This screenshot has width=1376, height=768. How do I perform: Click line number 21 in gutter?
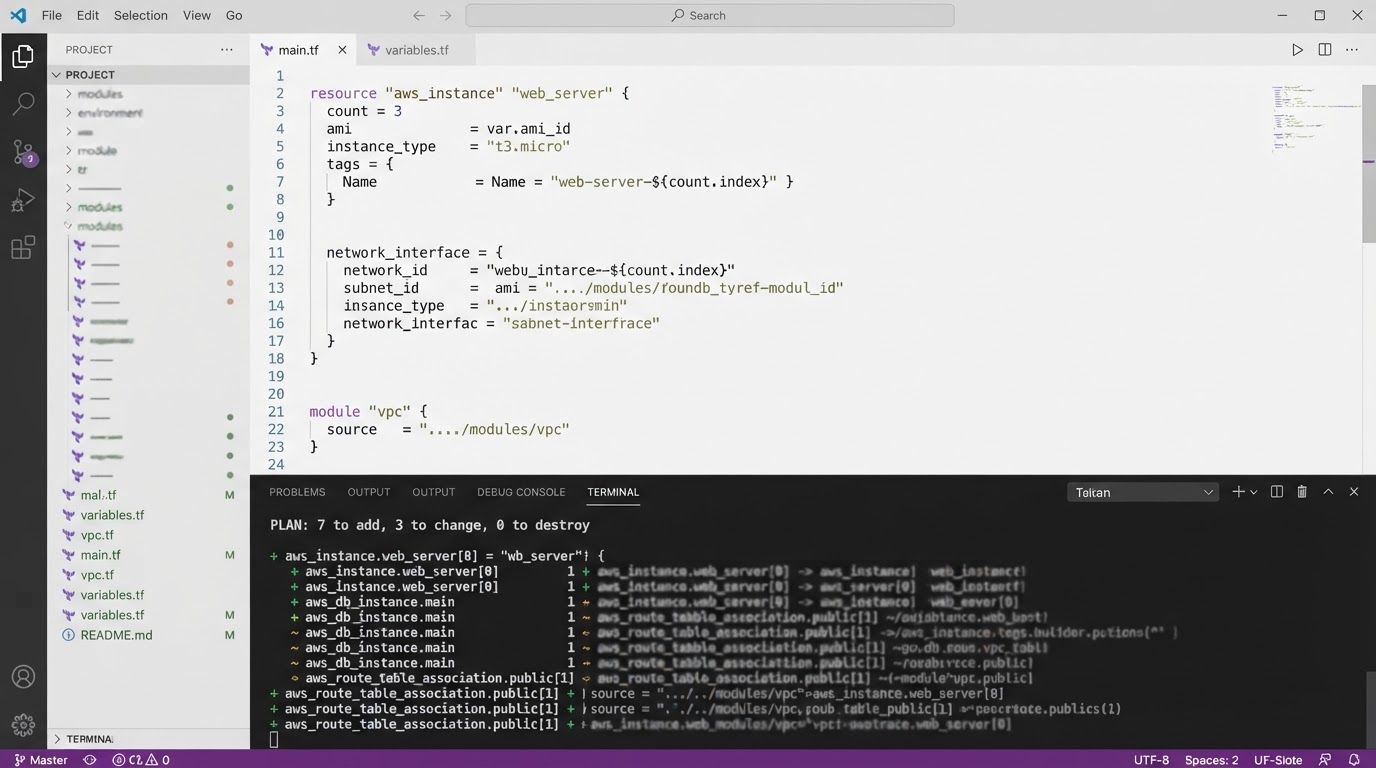[x=276, y=411]
